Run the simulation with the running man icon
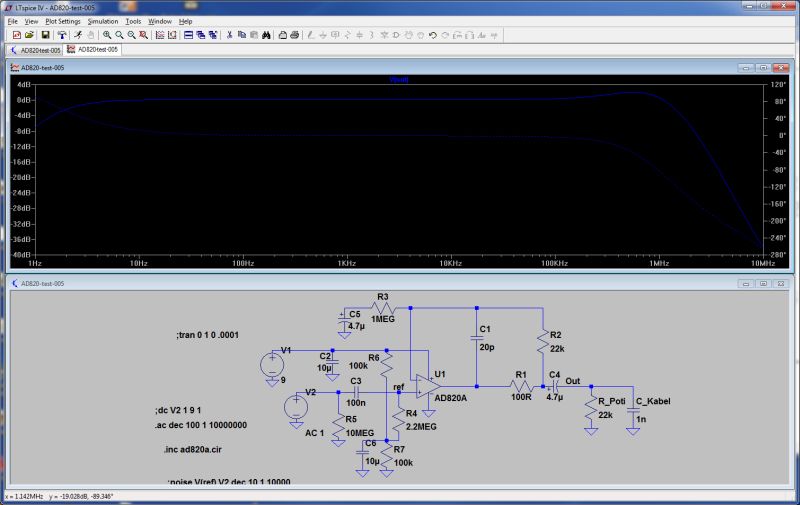Image resolution: width=800 pixels, height=505 pixels. (78, 35)
